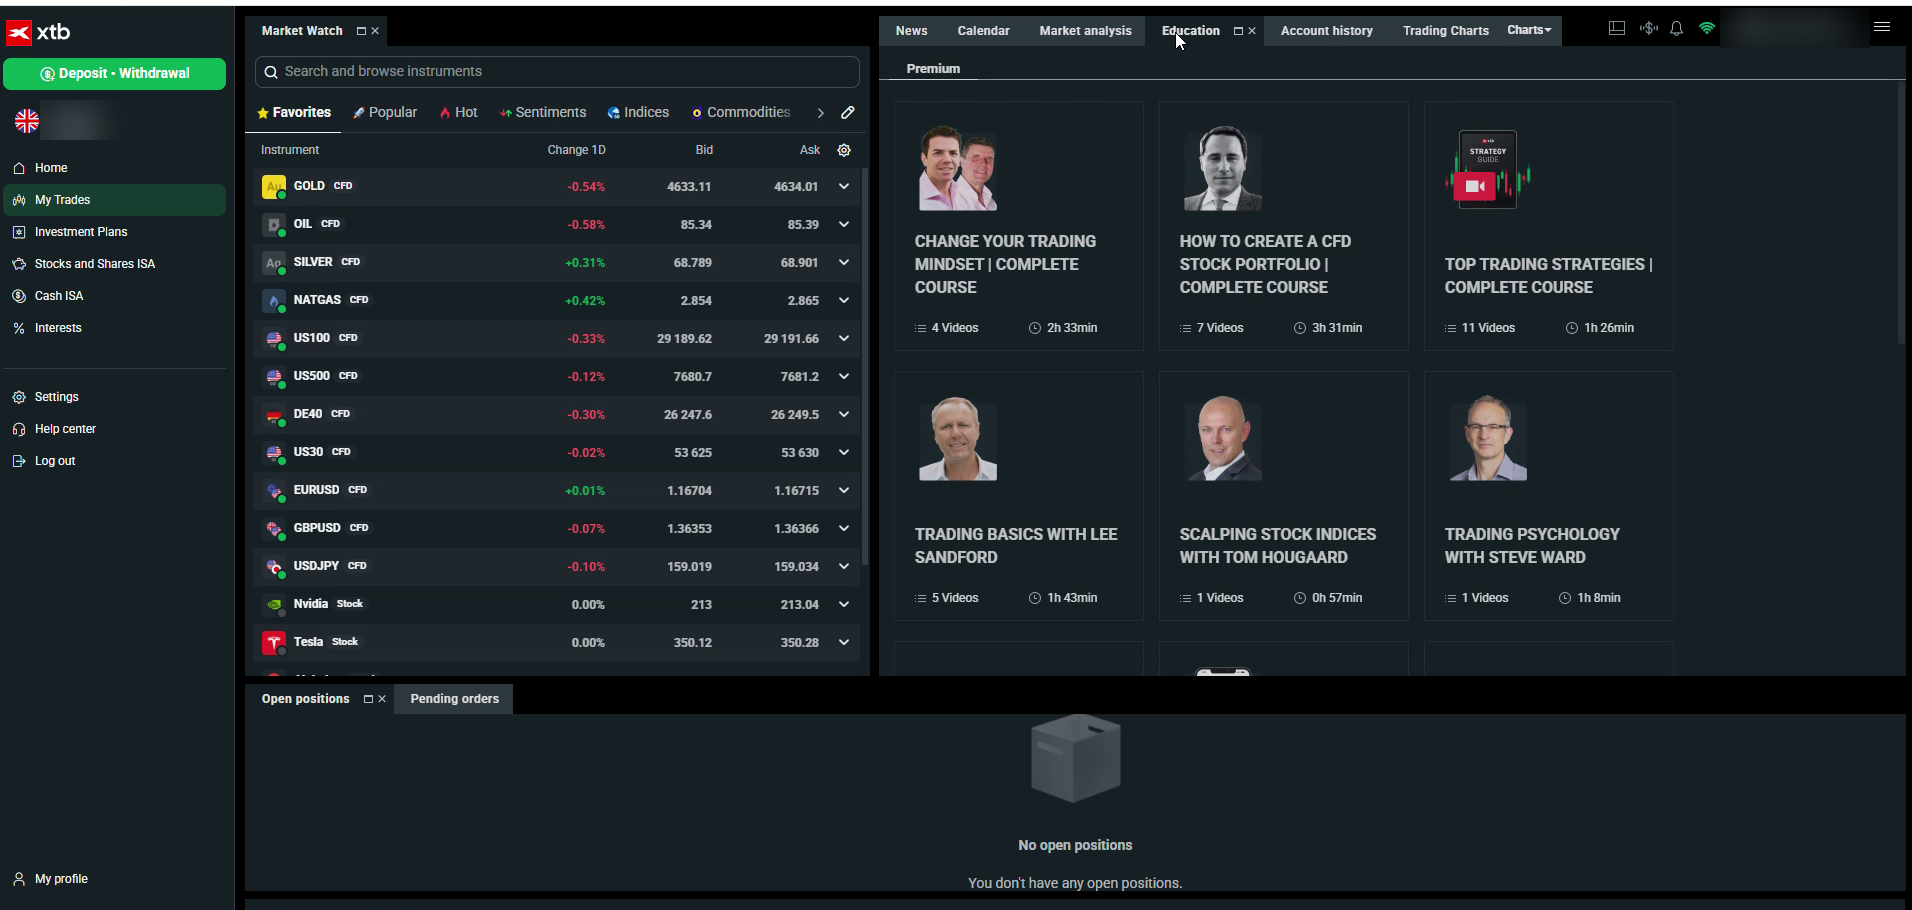This screenshot has width=1912, height=910.
Task: Click the Settings gear in sidebar
Action: [x=19, y=397]
